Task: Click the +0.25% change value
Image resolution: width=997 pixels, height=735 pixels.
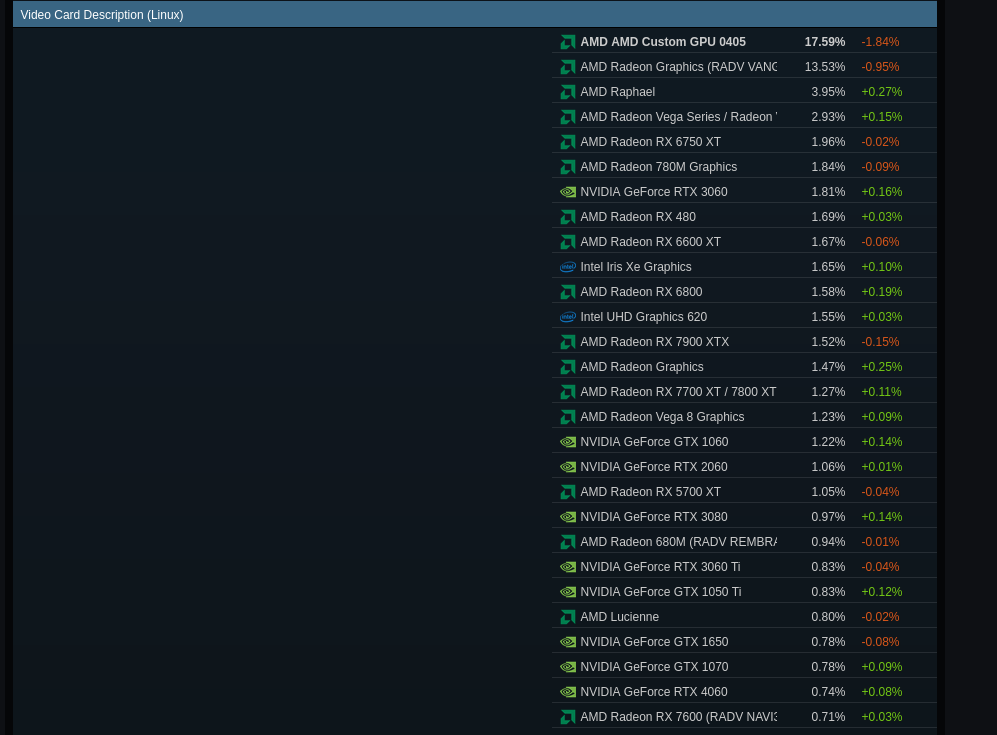Action: click(x=881, y=367)
